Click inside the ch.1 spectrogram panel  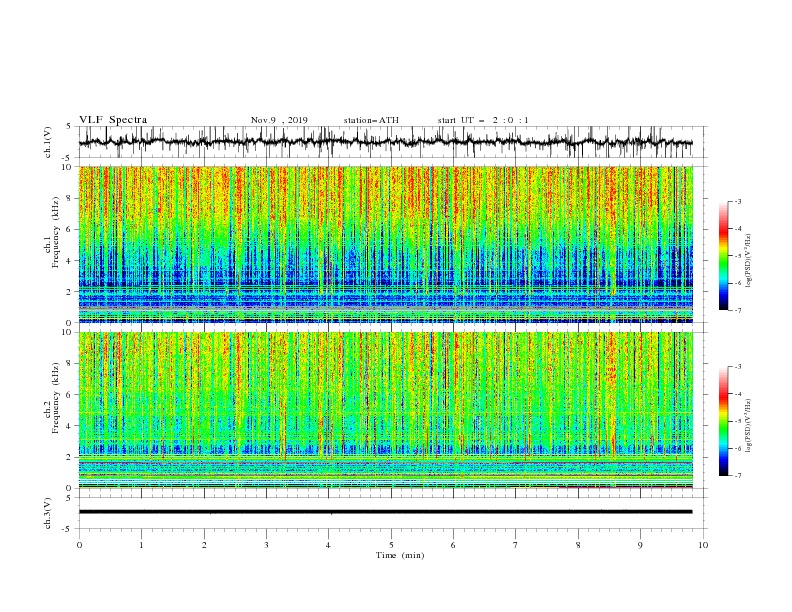pos(385,244)
